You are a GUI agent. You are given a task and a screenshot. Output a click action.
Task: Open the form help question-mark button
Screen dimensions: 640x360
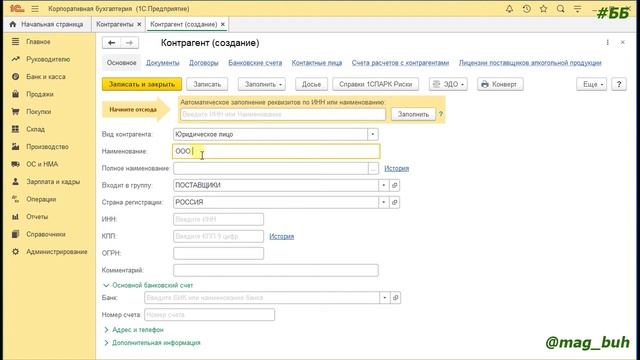pyautogui.click(x=619, y=84)
